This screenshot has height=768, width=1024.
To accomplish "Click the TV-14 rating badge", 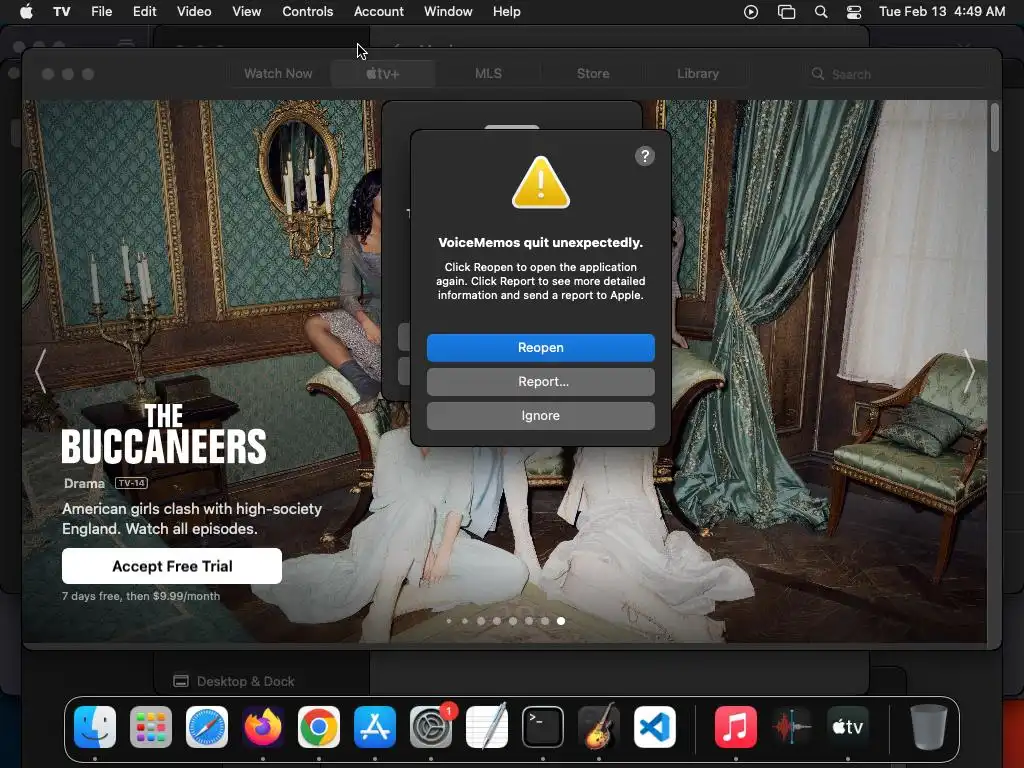I will tap(131, 483).
